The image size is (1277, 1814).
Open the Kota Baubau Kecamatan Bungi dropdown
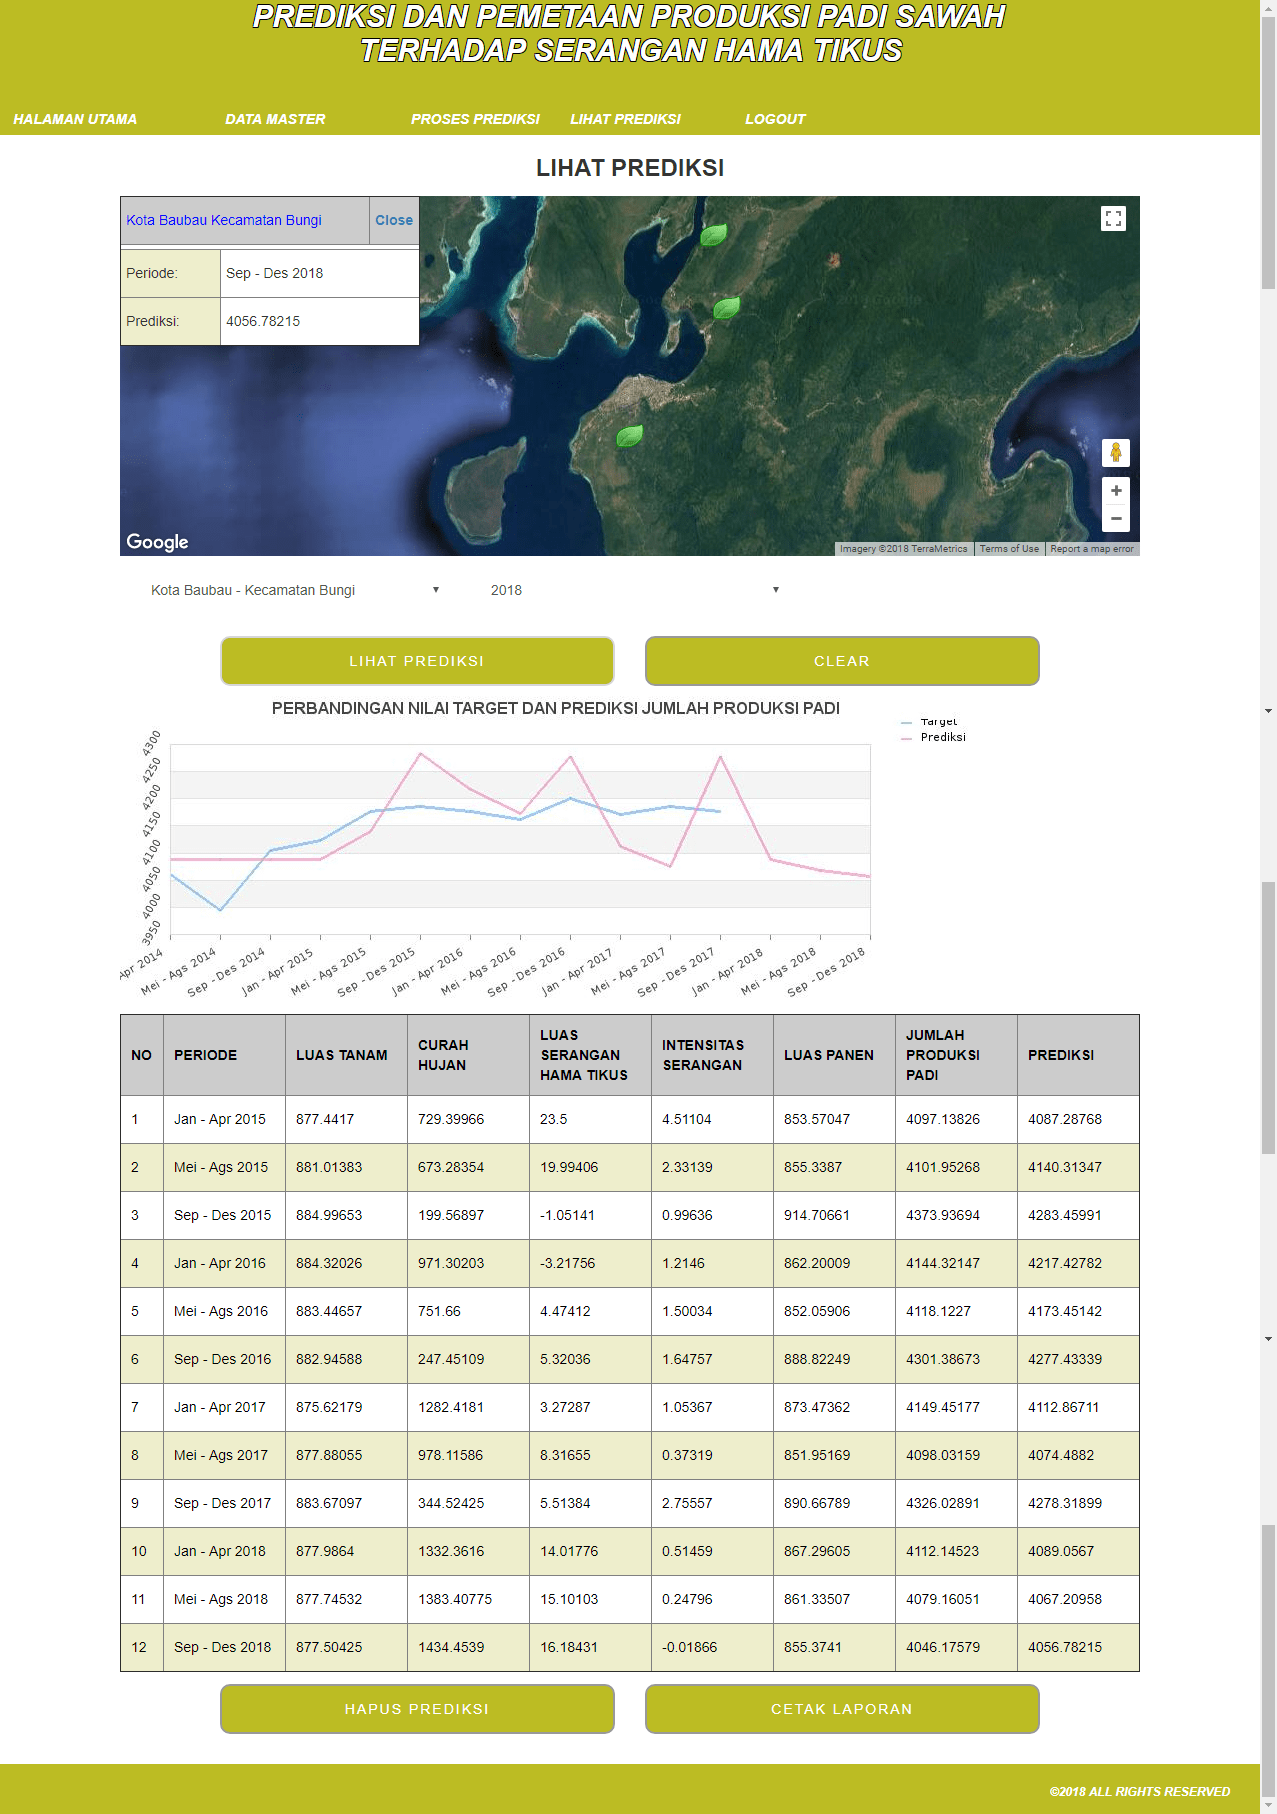[295, 590]
